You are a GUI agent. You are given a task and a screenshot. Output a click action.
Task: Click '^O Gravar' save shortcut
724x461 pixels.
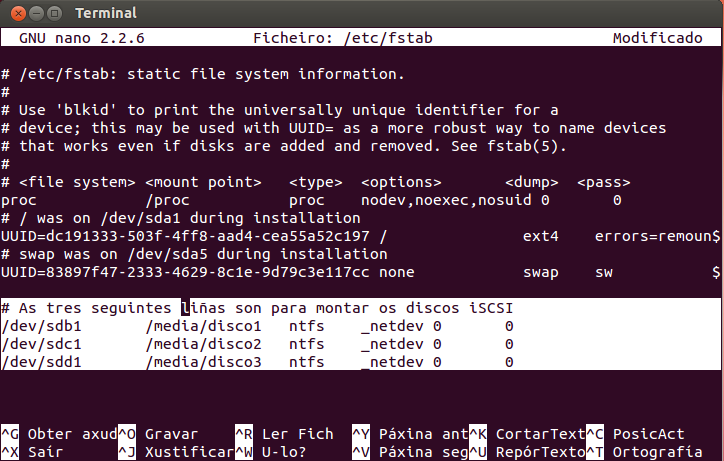coord(157,434)
